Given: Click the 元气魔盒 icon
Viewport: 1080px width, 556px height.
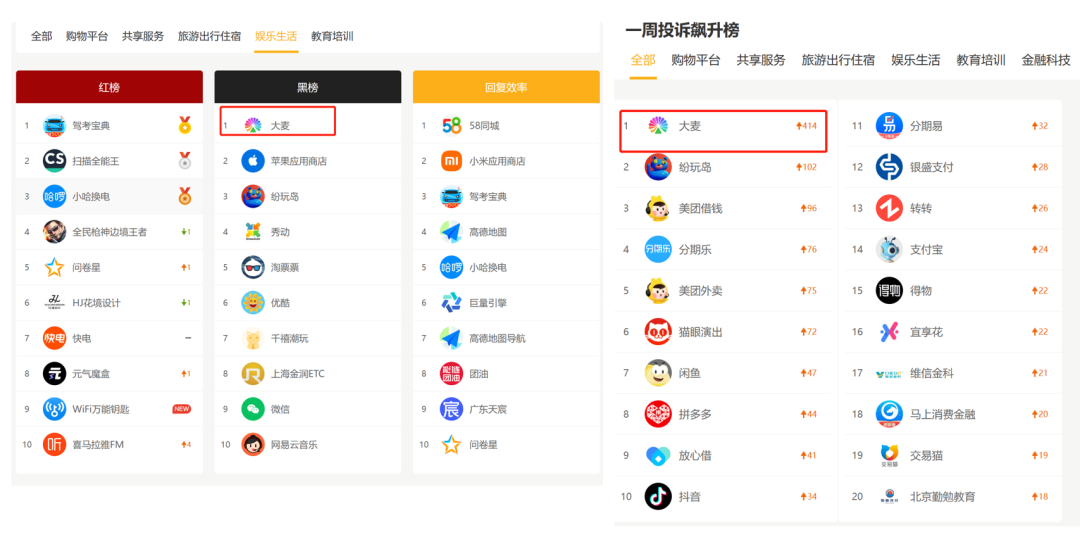Looking at the screenshot, I should click(54, 373).
